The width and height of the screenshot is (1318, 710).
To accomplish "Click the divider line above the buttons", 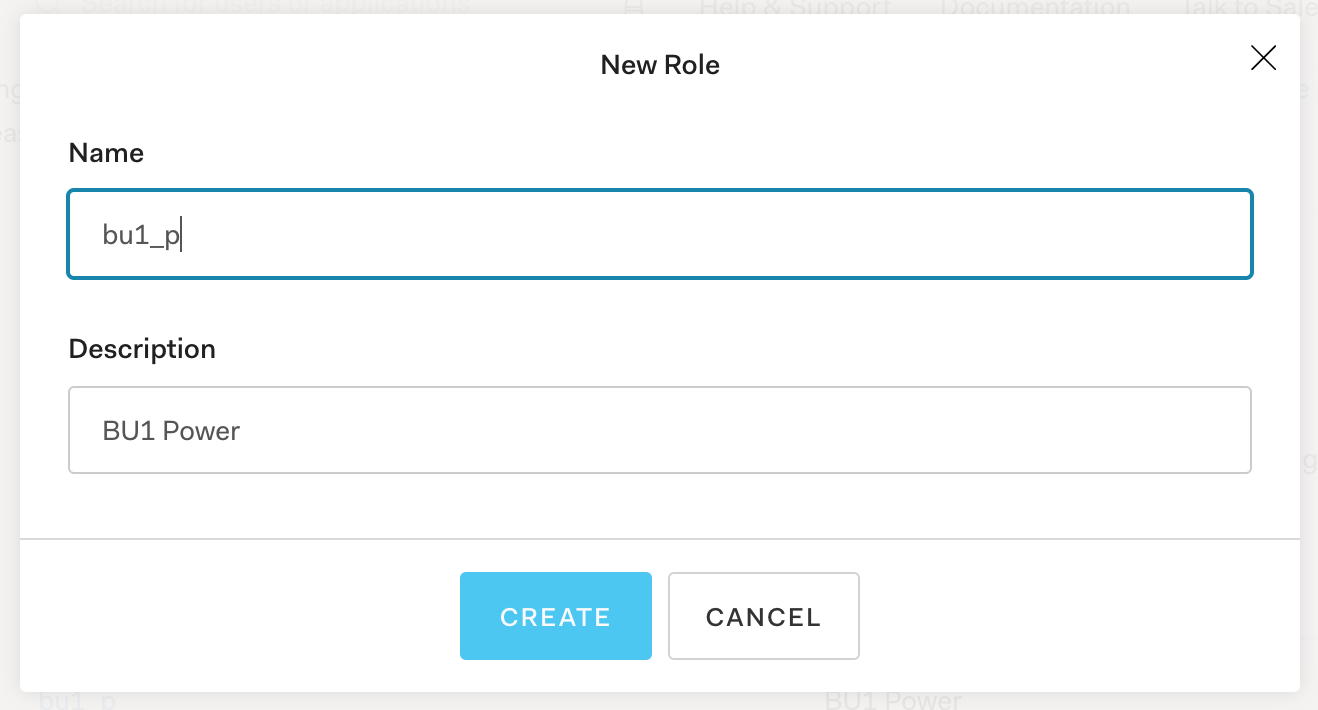I will pos(660,539).
